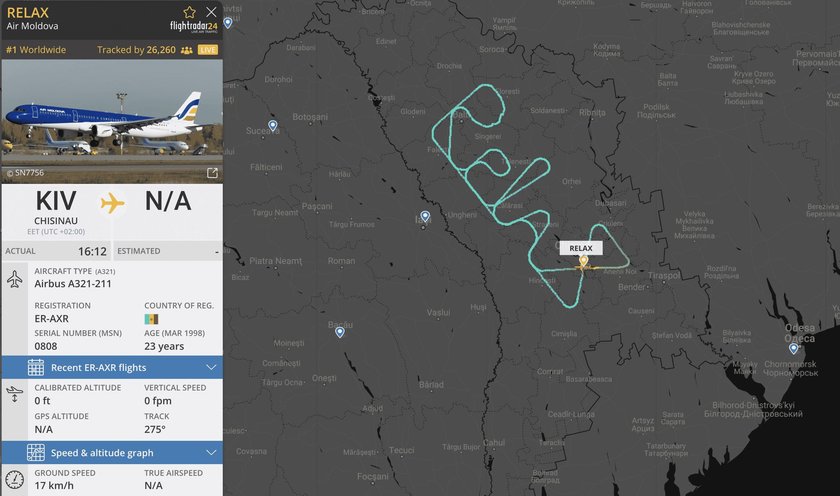The width and height of the screenshot is (840, 496).
Task: Click the yellow plane between KIV and N/A
Action: (112, 202)
